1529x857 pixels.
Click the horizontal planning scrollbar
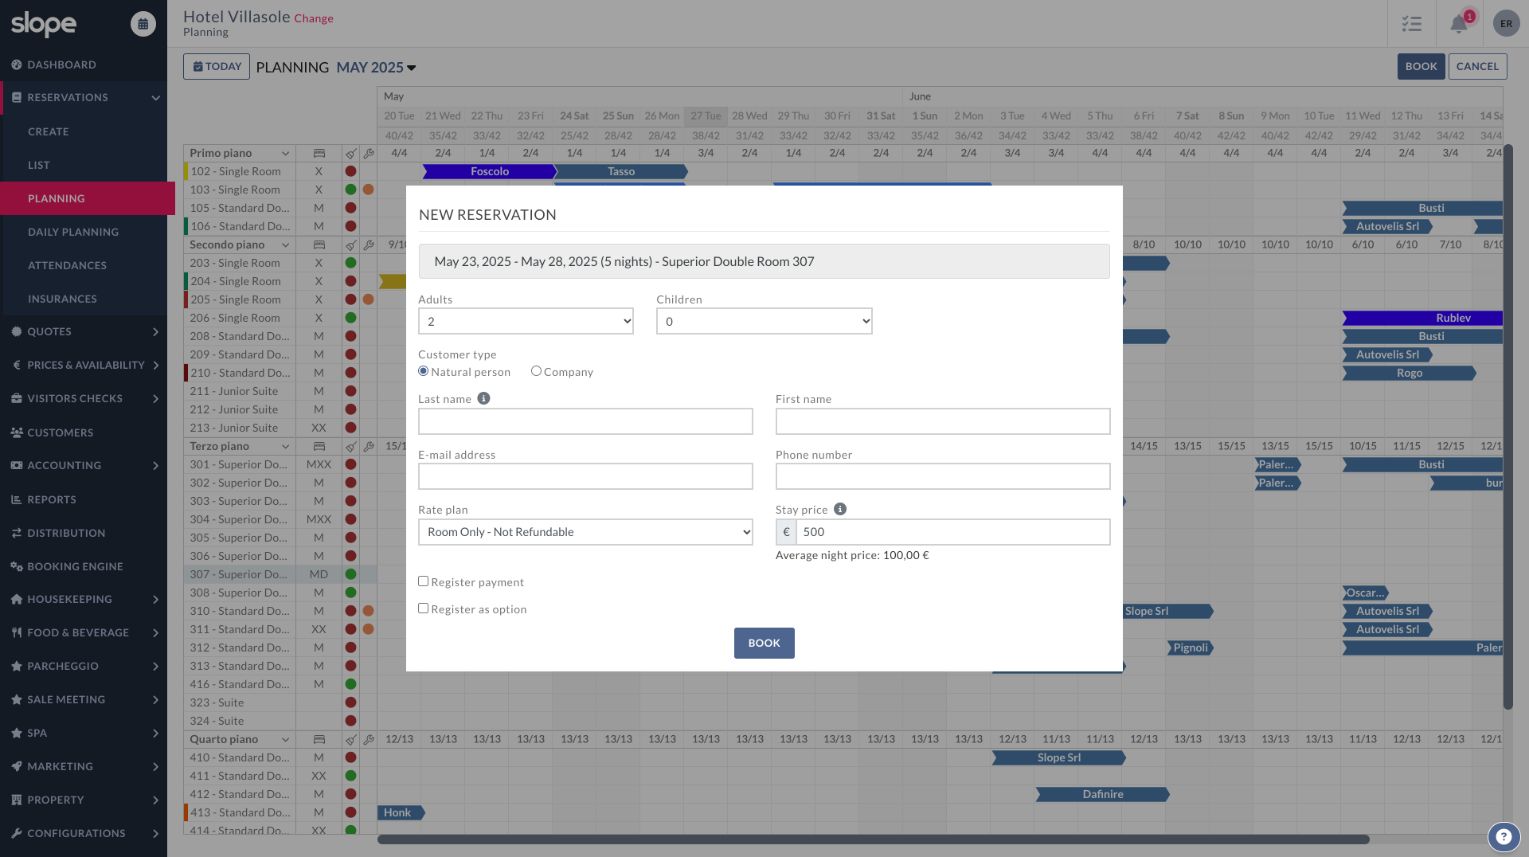pos(873,839)
